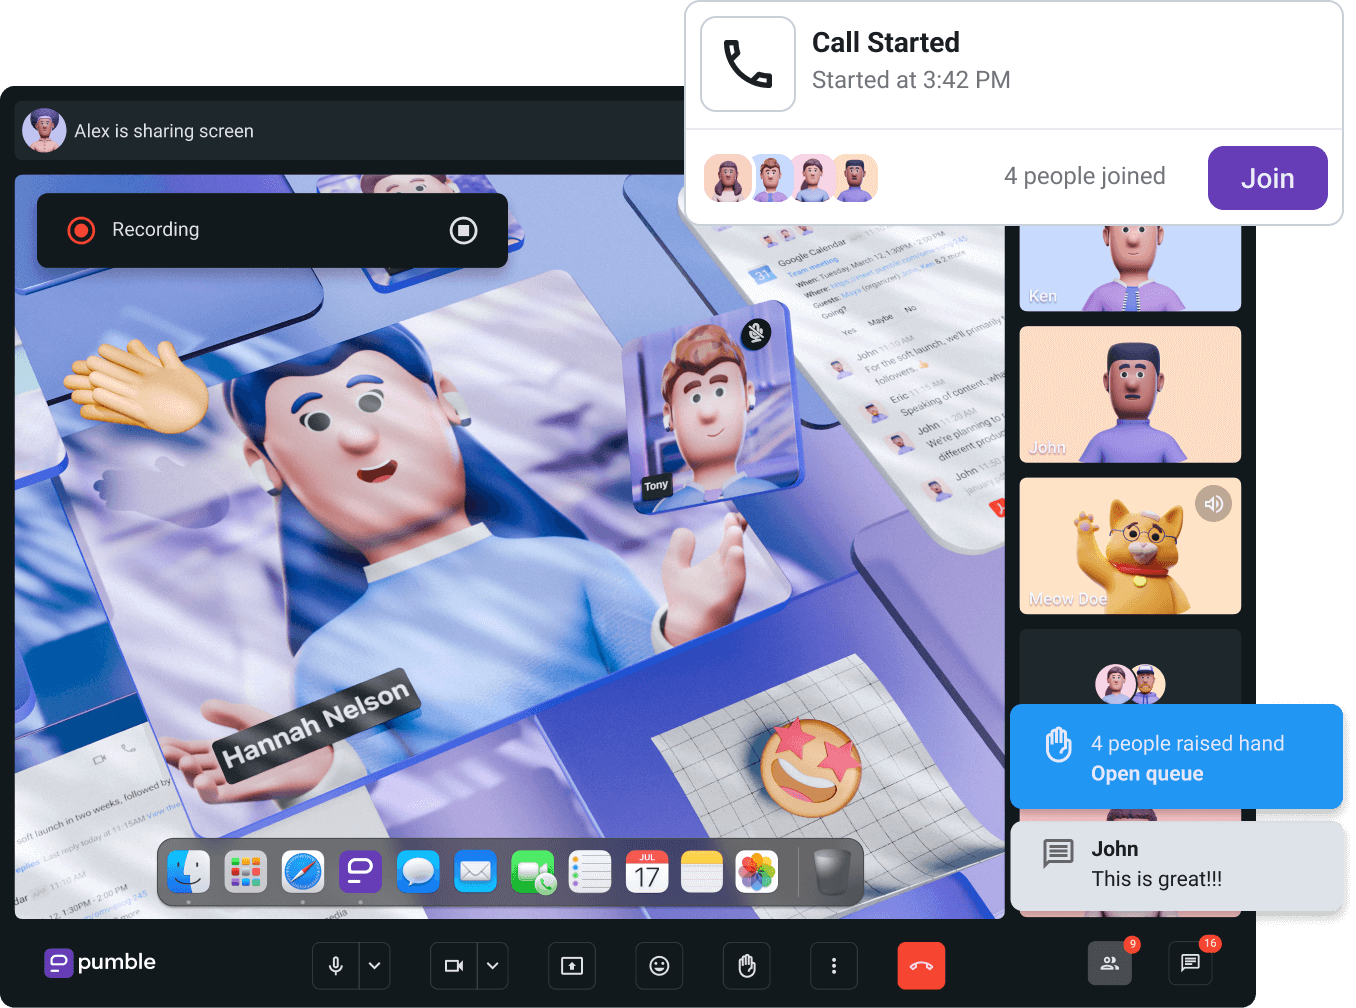The width and height of the screenshot is (1356, 1008).
Task: Click Tony's muted microphone icon
Action: point(757,333)
